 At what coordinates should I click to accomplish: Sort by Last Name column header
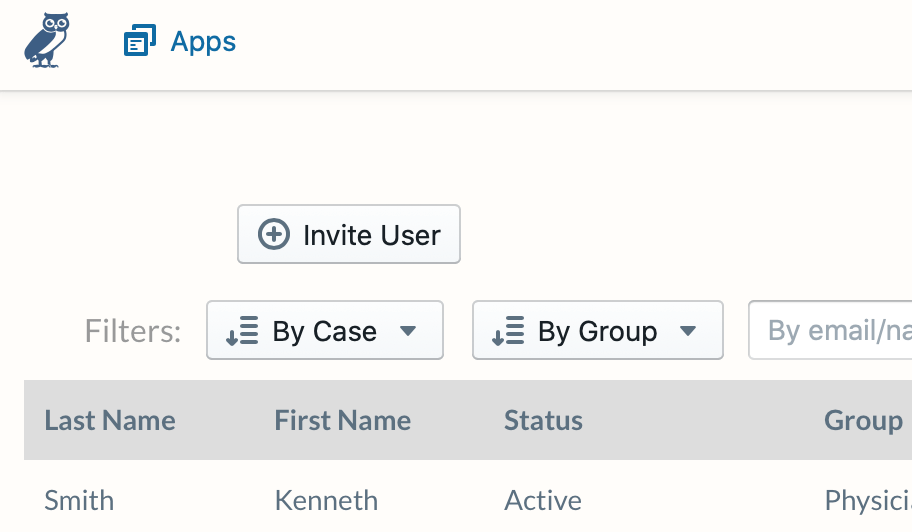click(x=110, y=420)
